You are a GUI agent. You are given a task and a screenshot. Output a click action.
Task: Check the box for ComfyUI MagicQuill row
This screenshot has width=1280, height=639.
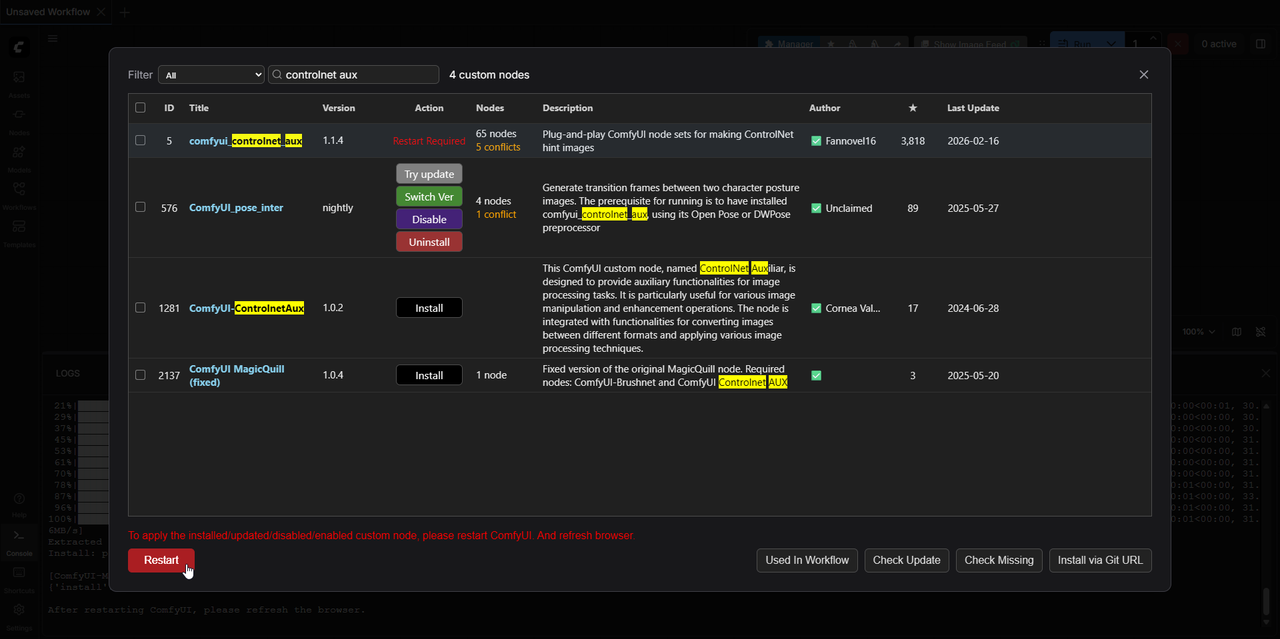point(140,375)
